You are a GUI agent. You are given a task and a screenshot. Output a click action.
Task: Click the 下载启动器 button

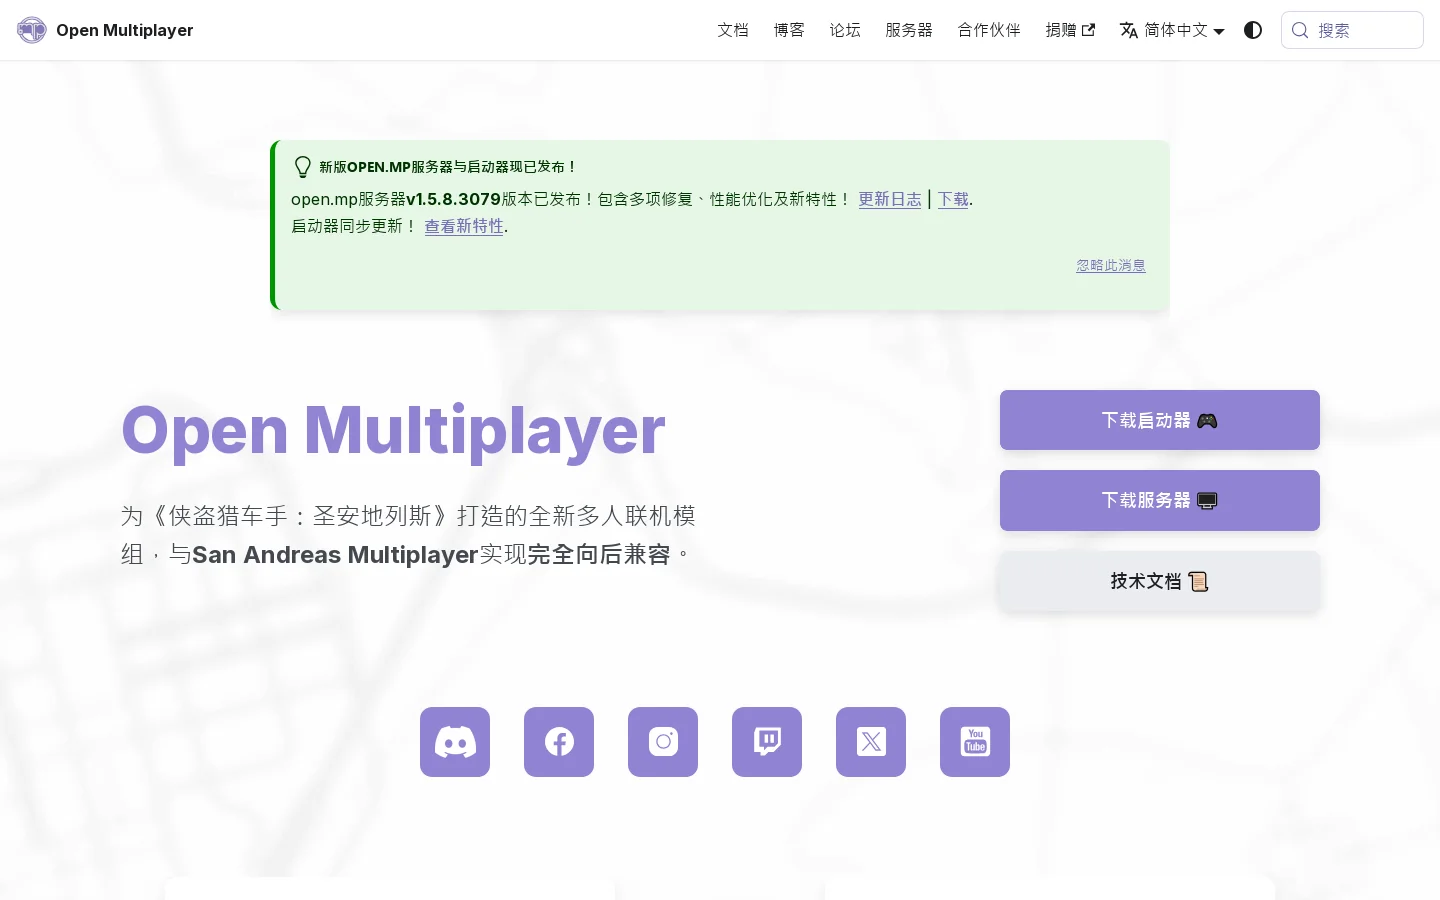1160,420
